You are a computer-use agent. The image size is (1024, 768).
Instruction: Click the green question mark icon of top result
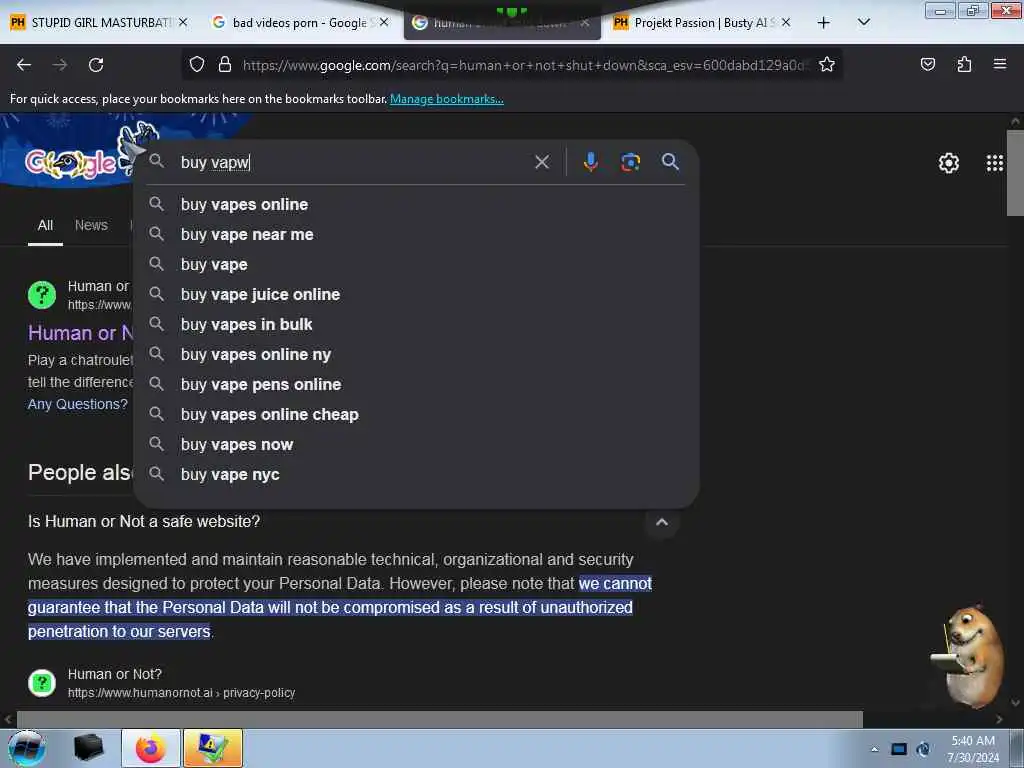[42, 295]
